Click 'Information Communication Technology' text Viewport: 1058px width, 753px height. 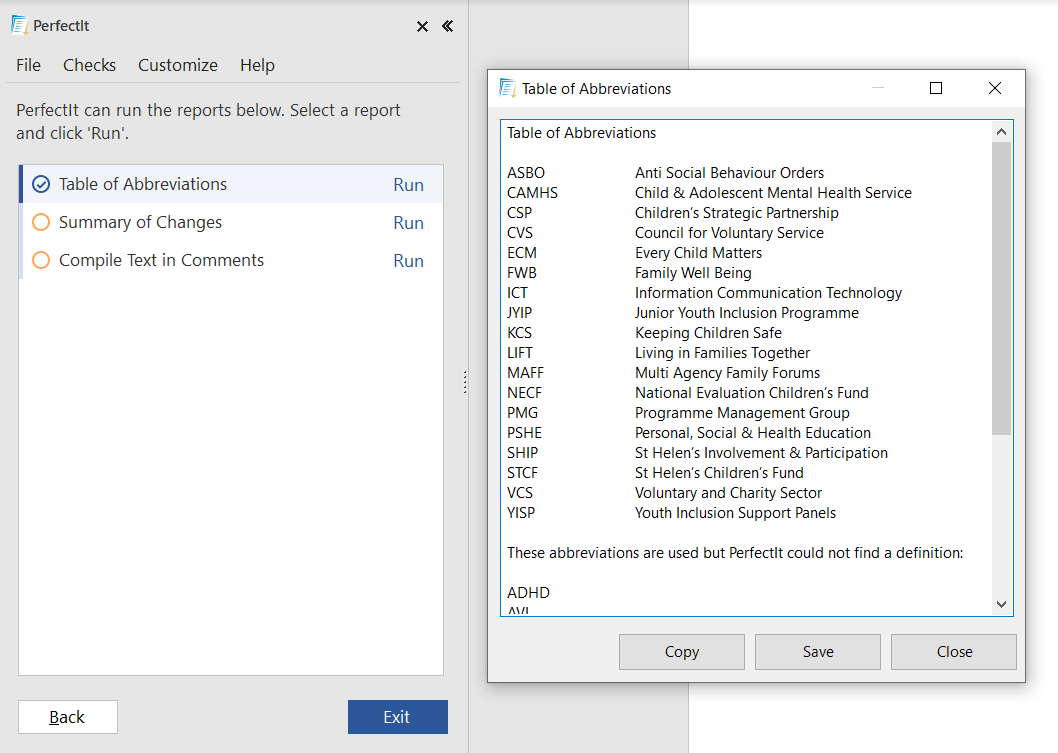769,293
